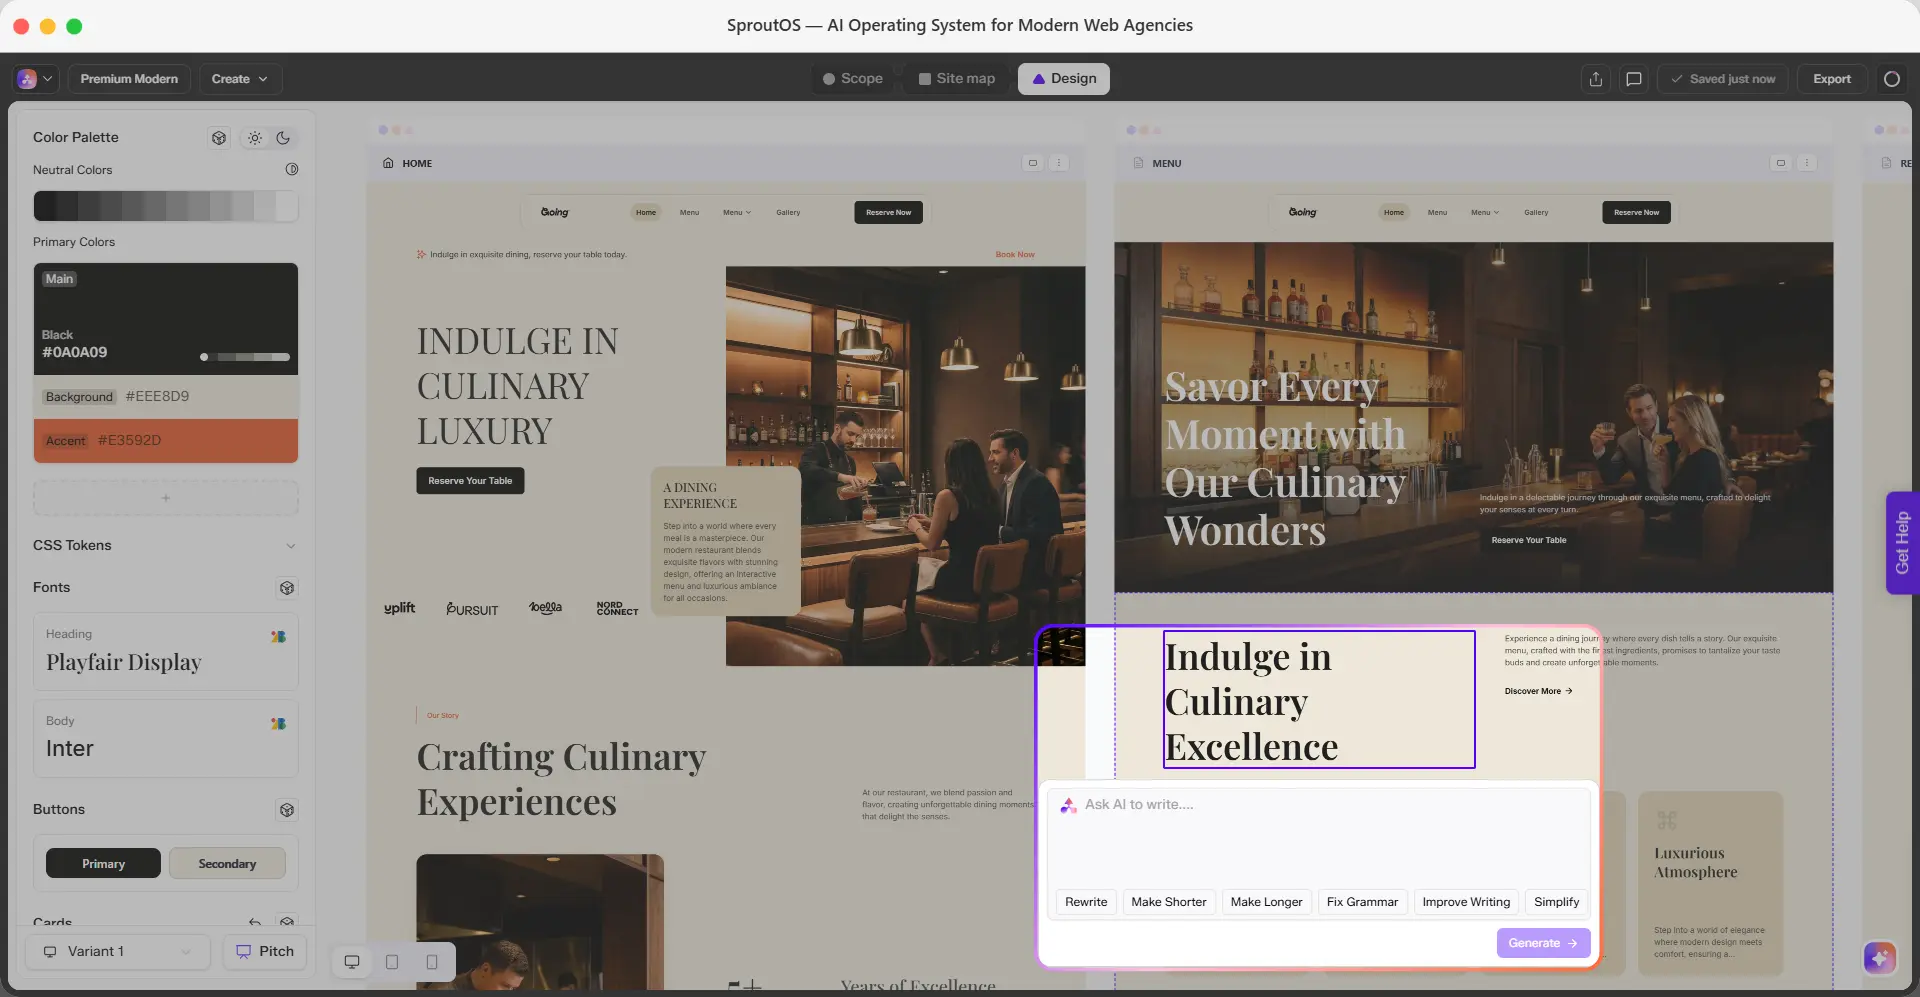1920x997 pixels.
Task: Open the Get Help side tab
Action: pos(1902,543)
